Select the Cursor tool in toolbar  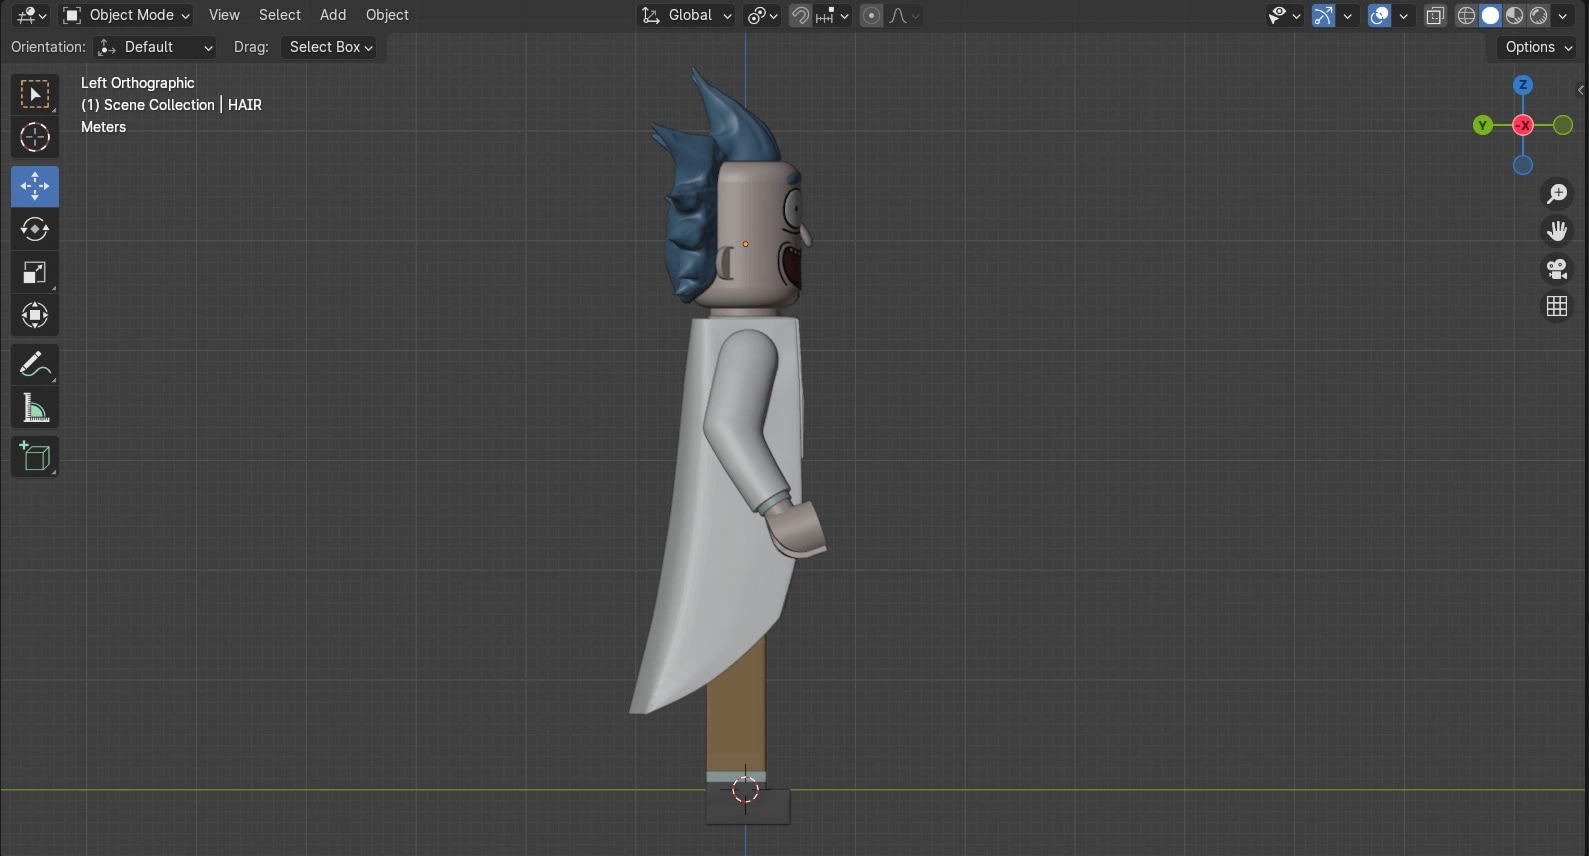35,138
